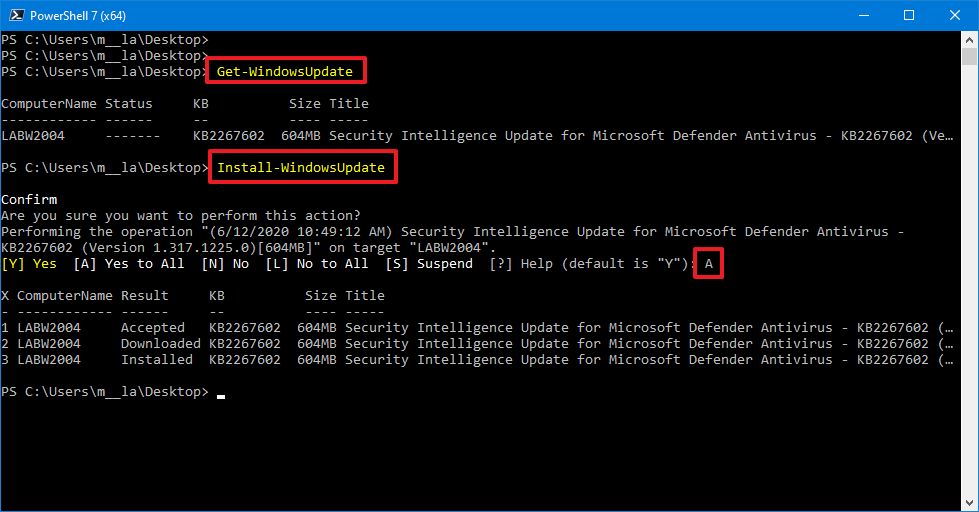This screenshot has width=979, height=512.
Task: Click the scrollbar up arrow
Action: 969,39
